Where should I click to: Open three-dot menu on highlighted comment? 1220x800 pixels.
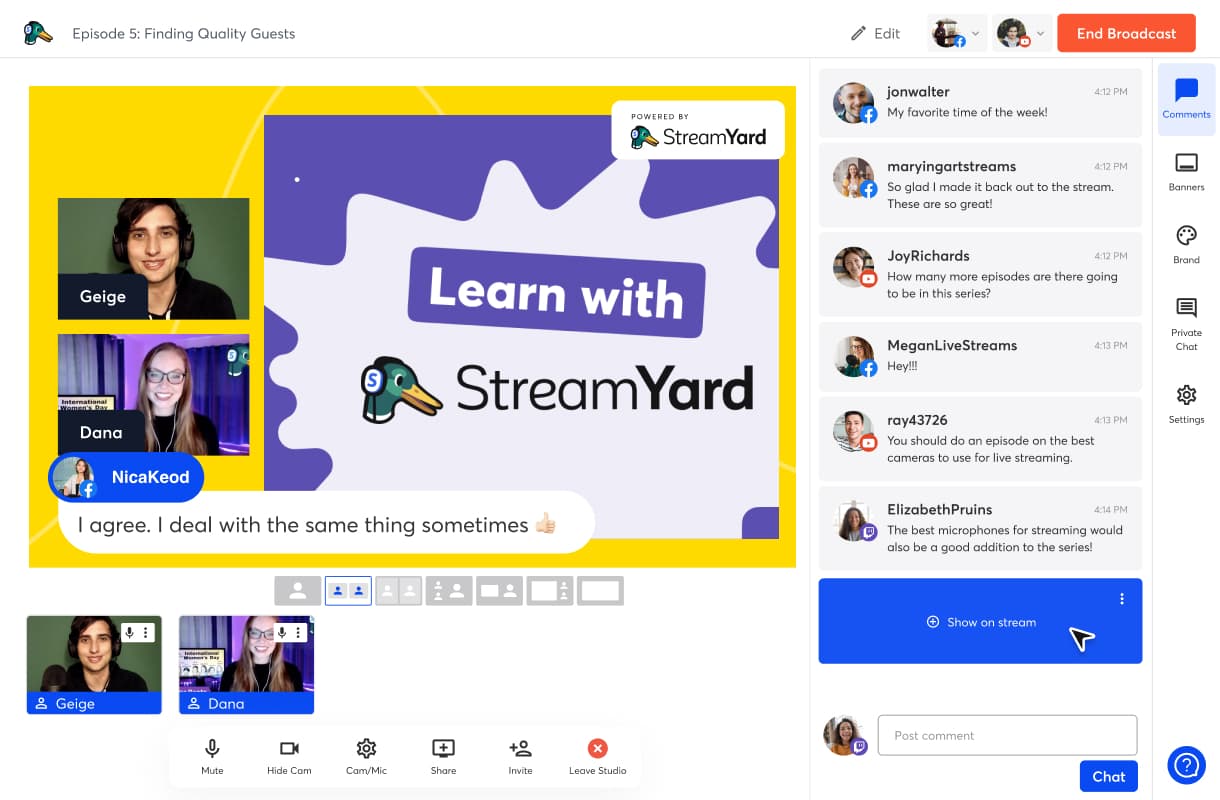1122,599
